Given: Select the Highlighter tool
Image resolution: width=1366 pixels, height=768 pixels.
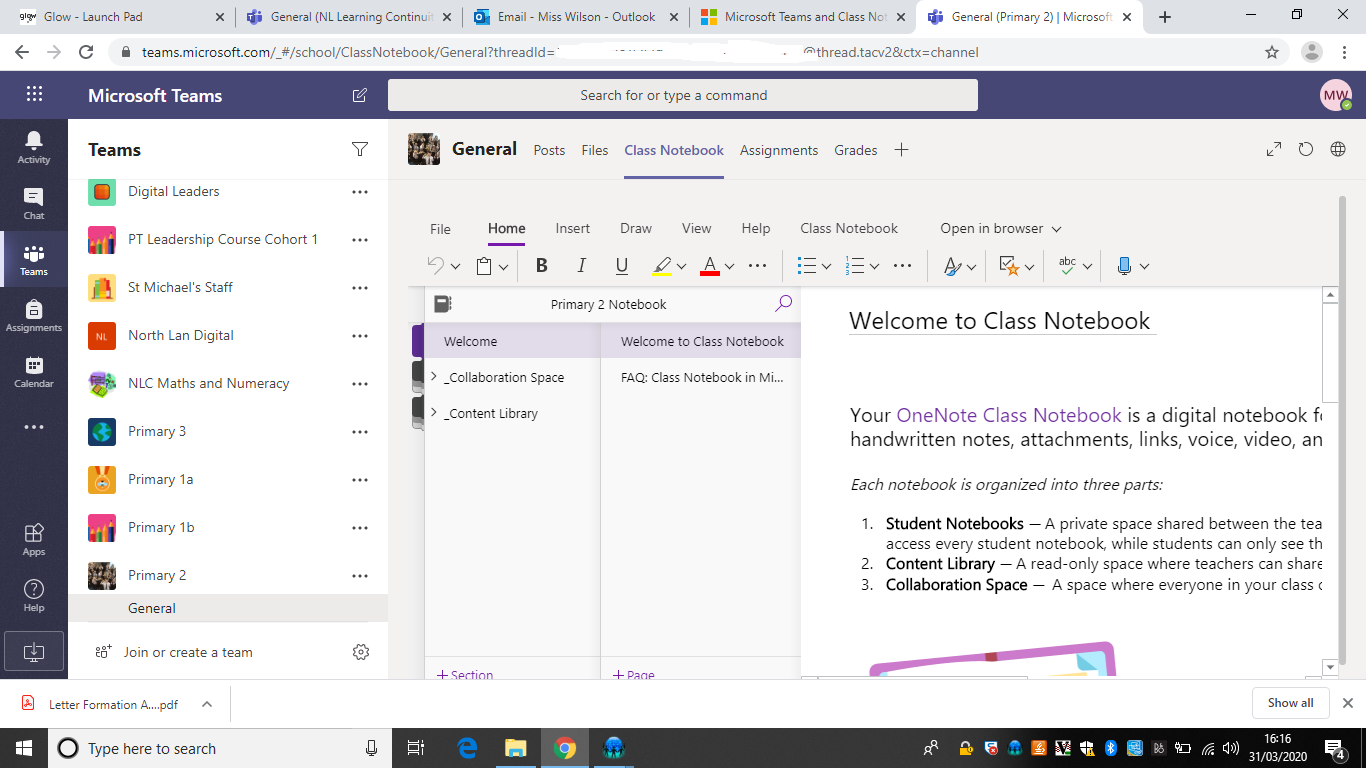Looking at the screenshot, I should (662, 265).
